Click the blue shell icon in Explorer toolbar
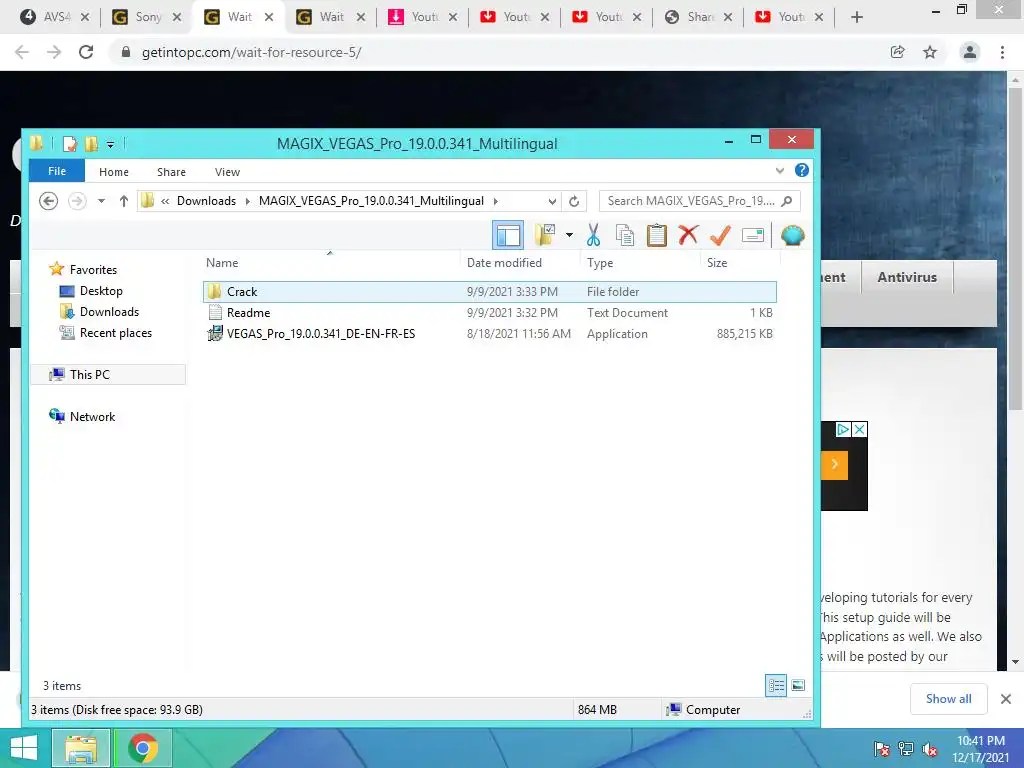 (792, 235)
